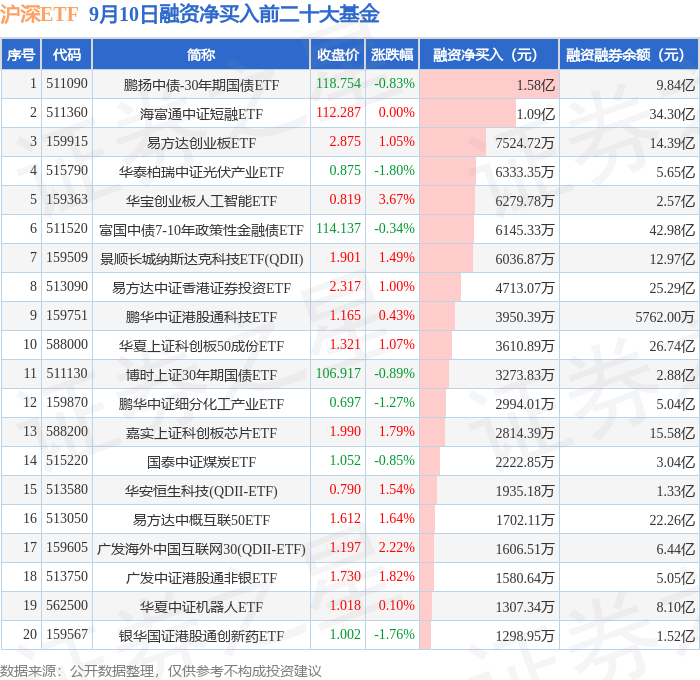This screenshot has height=680, width=700.
Task: Select 嘉实上证科创板芯片ETF name cell
Action: 201,433
